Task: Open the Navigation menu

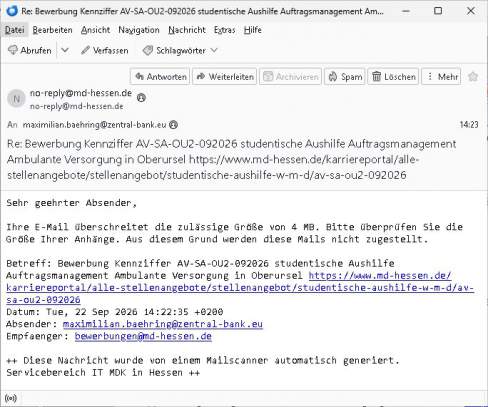Action: pyautogui.click(x=139, y=30)
